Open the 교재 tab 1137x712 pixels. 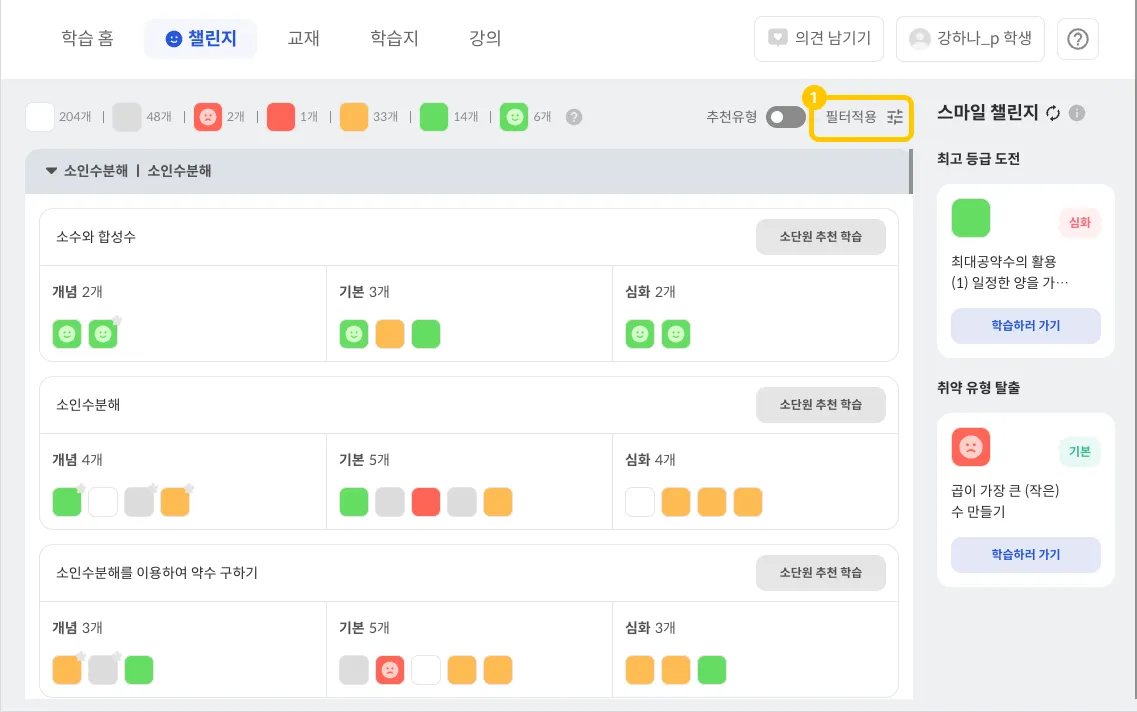[303, 38]
